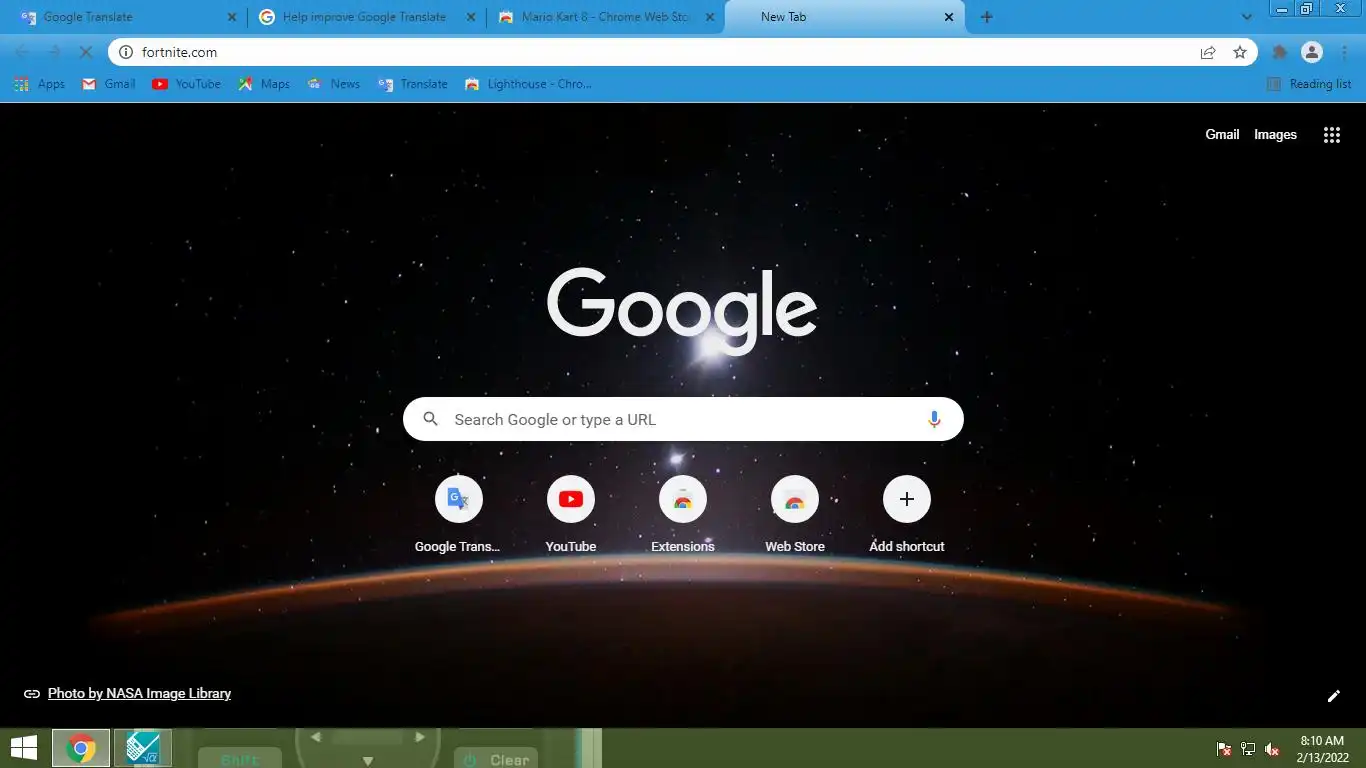
Task: Open the Extensions puzzle icon
Action: pos(1279,52)
